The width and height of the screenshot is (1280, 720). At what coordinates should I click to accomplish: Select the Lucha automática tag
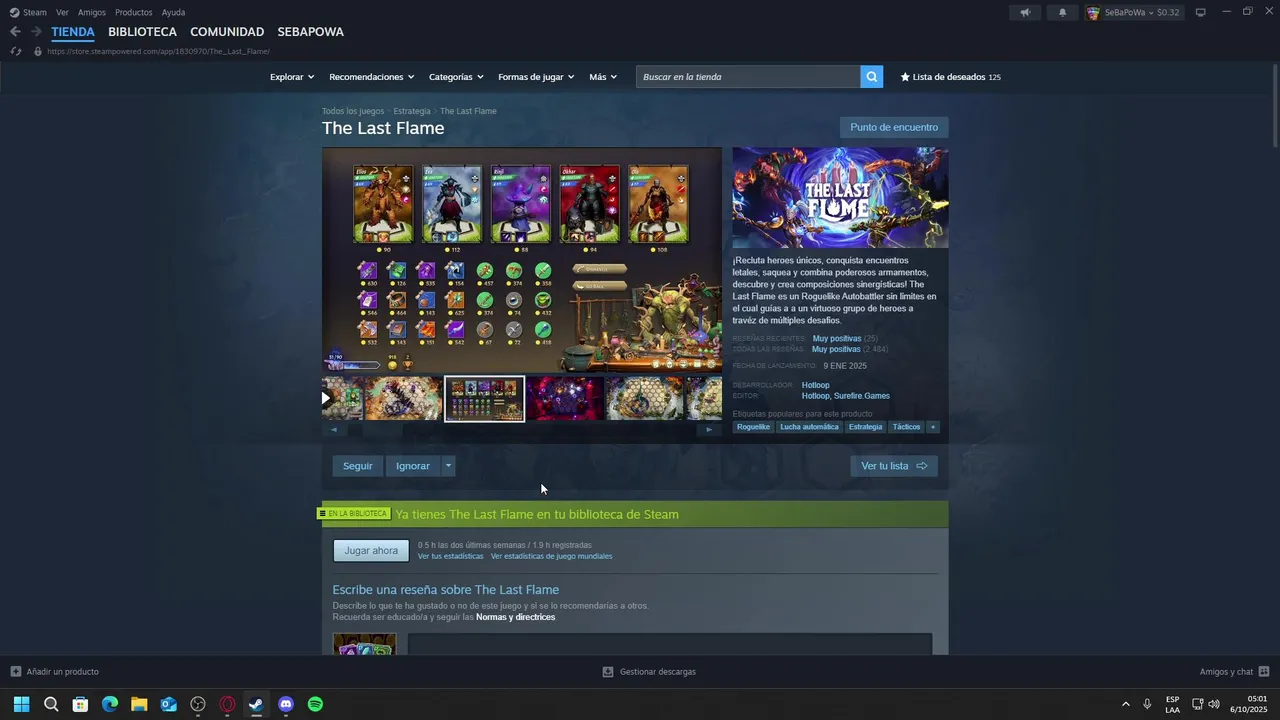pyautogui.click(x=809, y=427)
